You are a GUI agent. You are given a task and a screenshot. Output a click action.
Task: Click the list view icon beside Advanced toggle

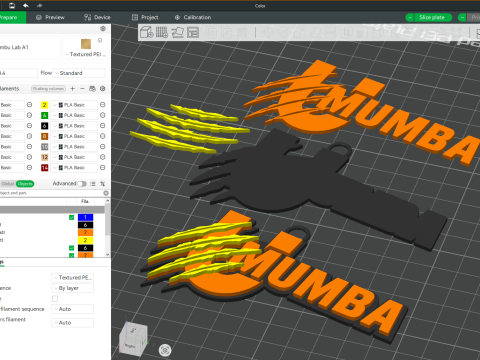[x=93, y=184]
